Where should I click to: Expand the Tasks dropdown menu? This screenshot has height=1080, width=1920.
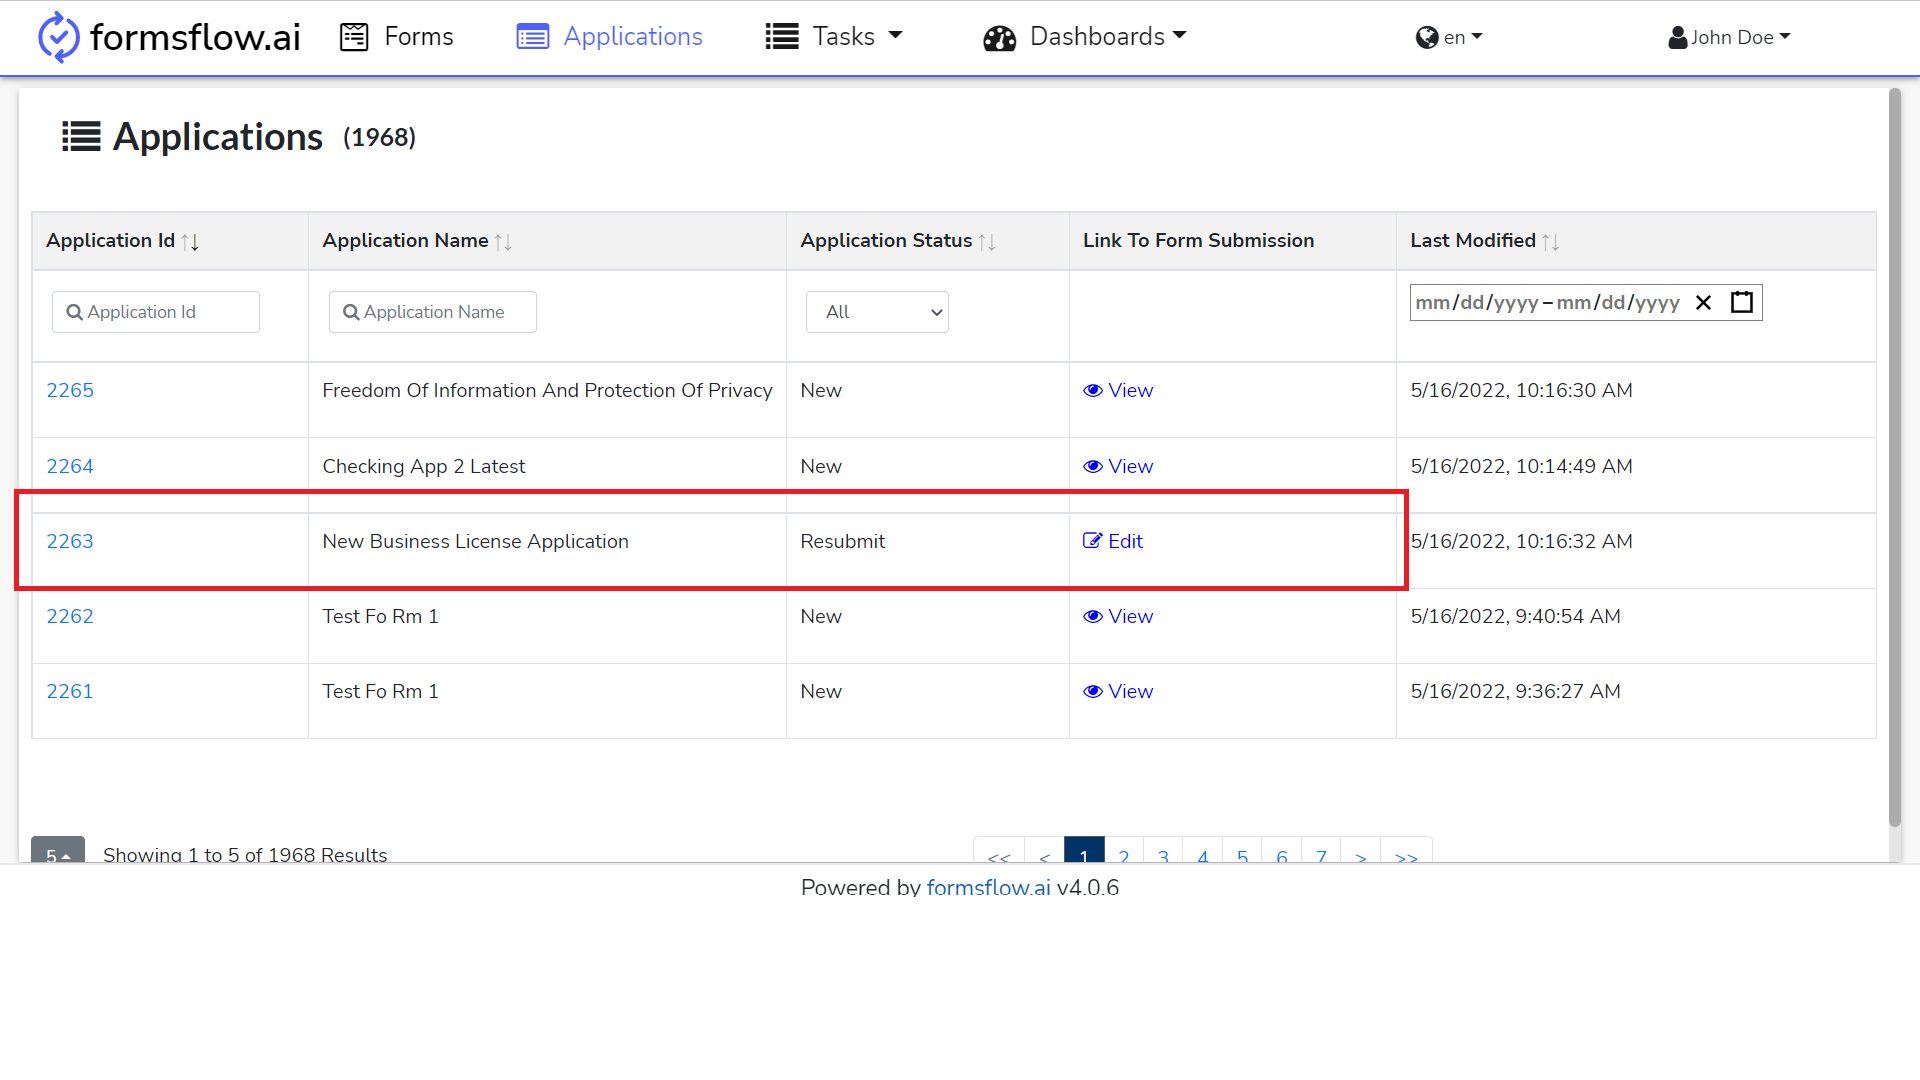coord(834,37)
